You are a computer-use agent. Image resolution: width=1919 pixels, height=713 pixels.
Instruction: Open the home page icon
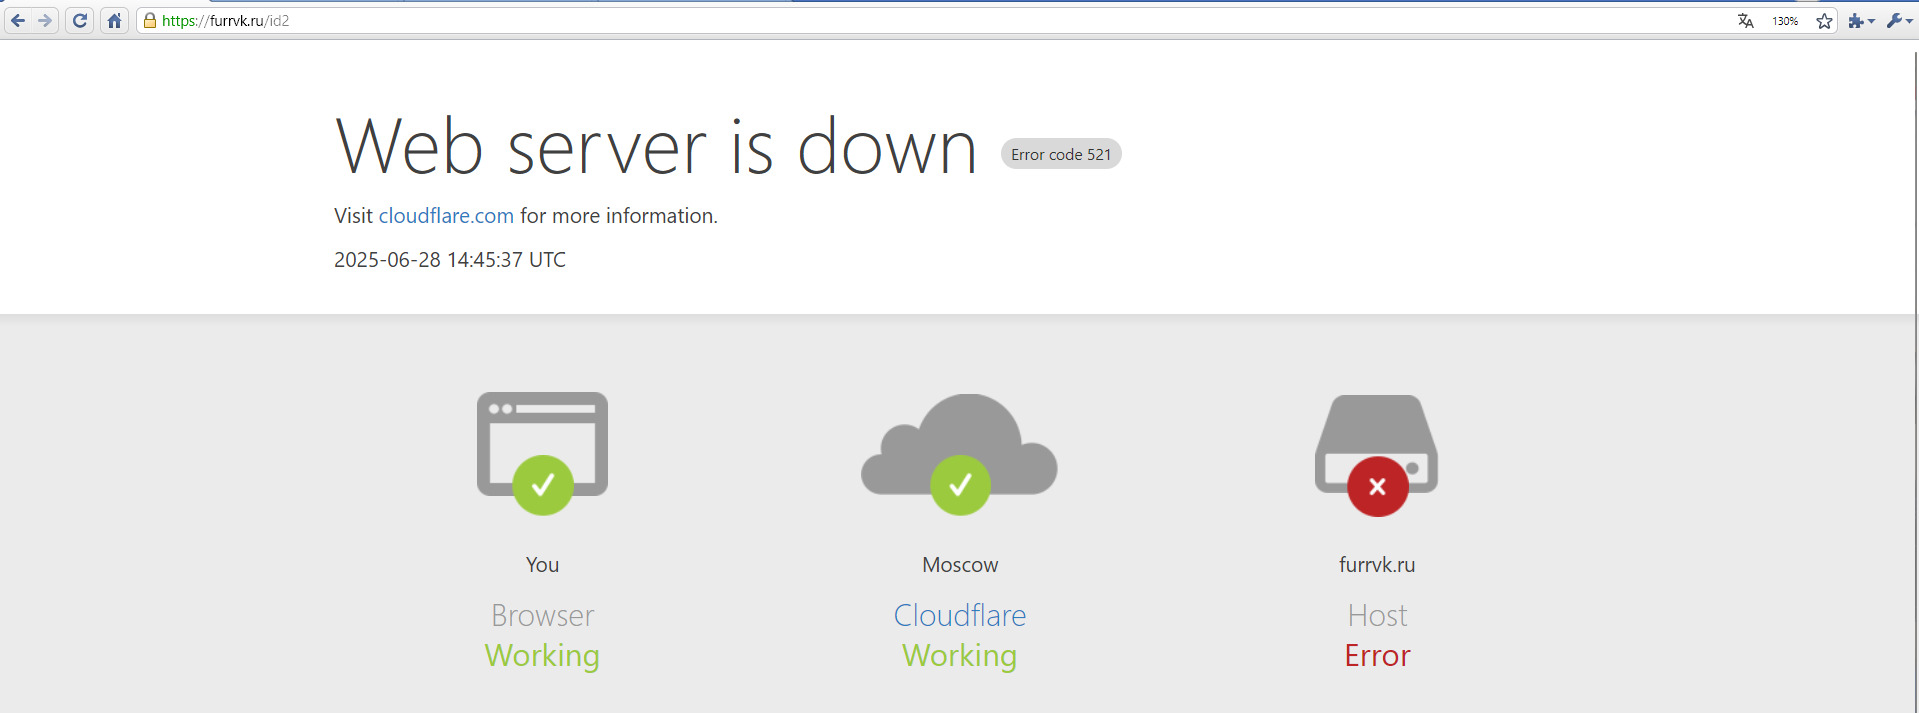click(x=115, y=20)
